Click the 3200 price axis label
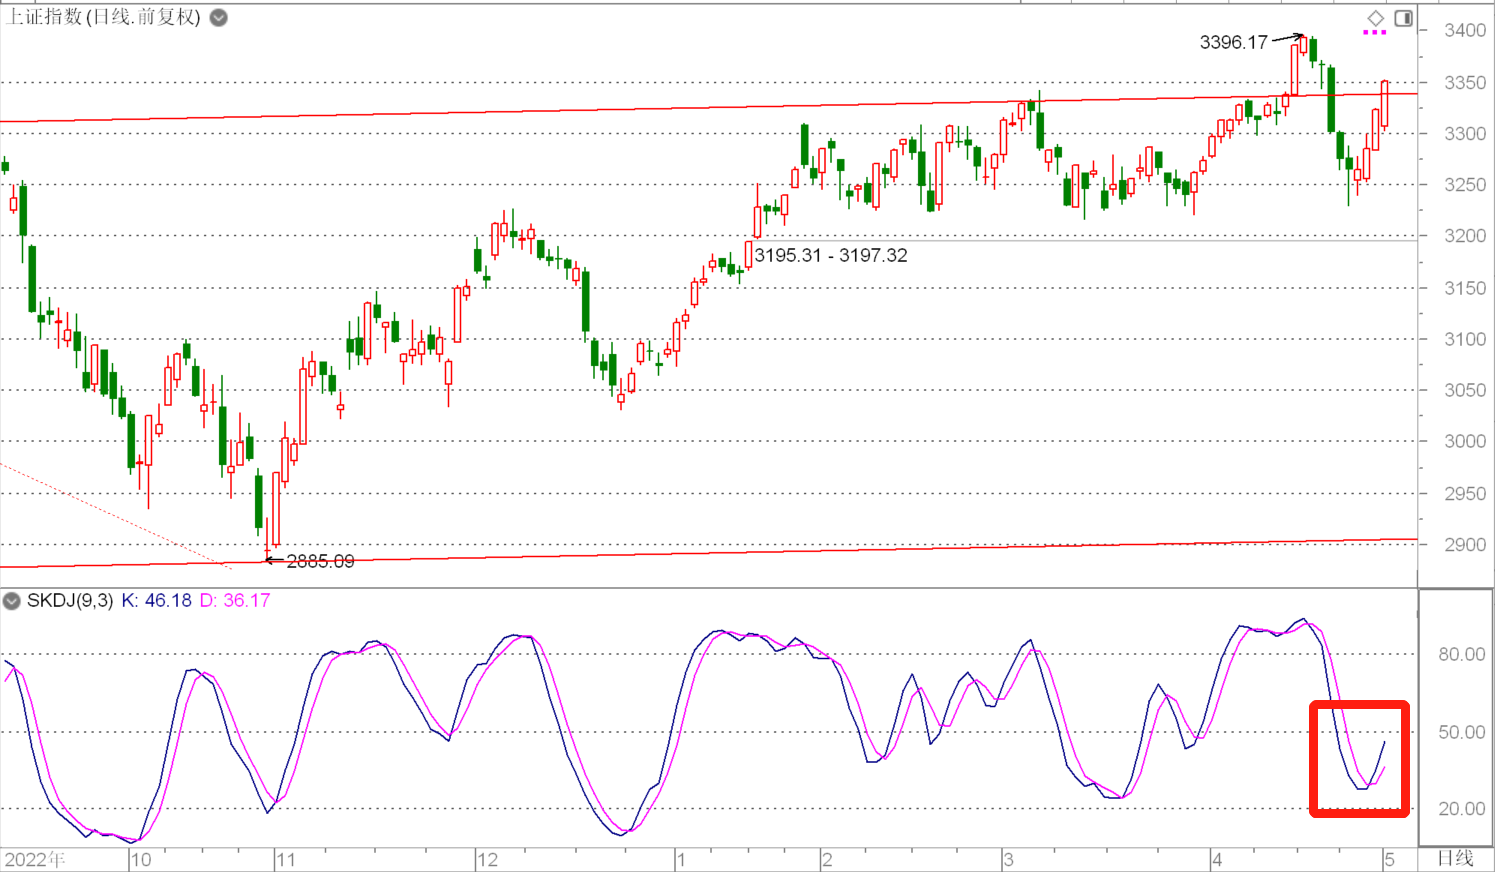 click(1465, 236)
